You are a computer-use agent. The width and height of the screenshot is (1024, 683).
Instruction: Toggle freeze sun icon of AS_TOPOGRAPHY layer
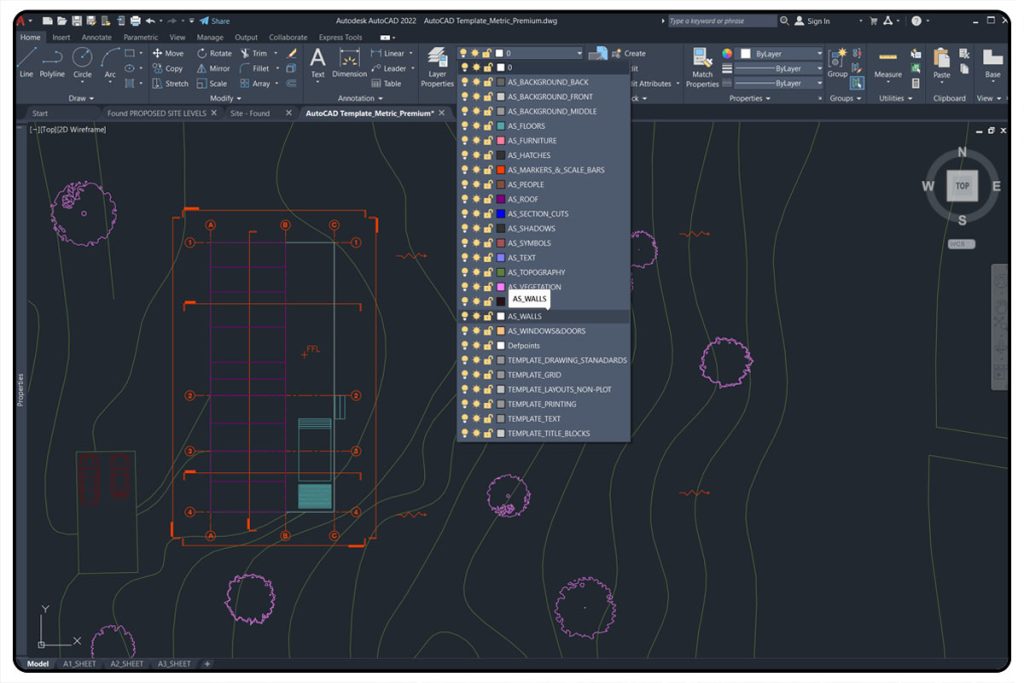[476, 272]
